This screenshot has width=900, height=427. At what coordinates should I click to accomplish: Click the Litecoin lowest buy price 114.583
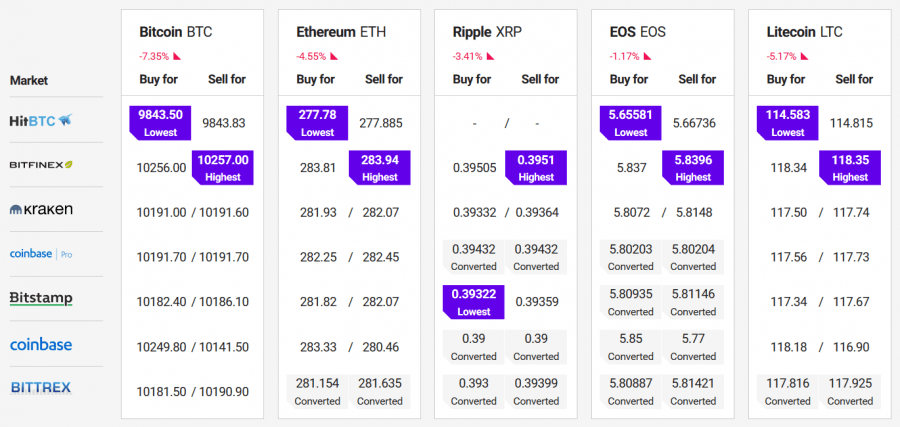tap(788, 123)
